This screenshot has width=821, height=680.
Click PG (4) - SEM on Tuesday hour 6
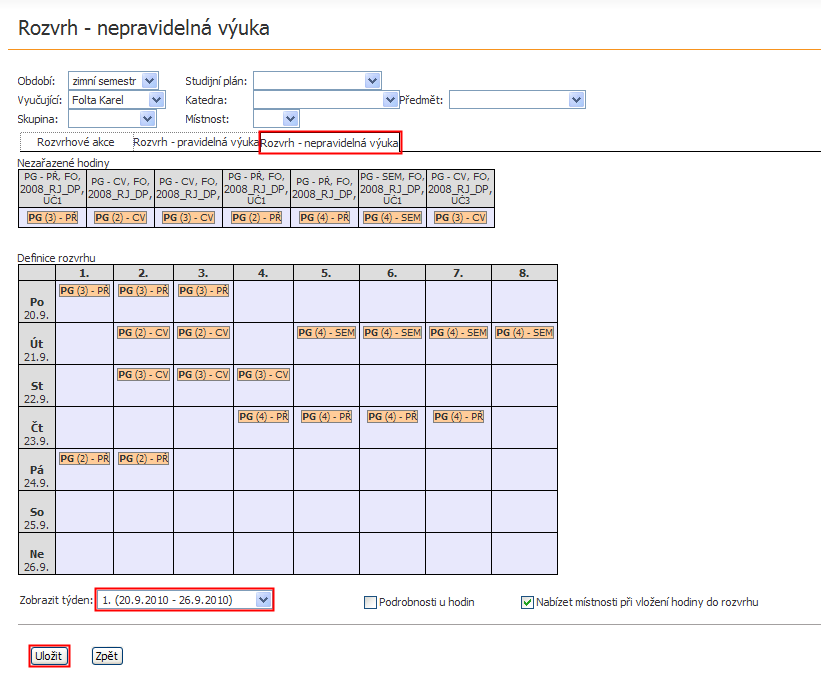393,332
